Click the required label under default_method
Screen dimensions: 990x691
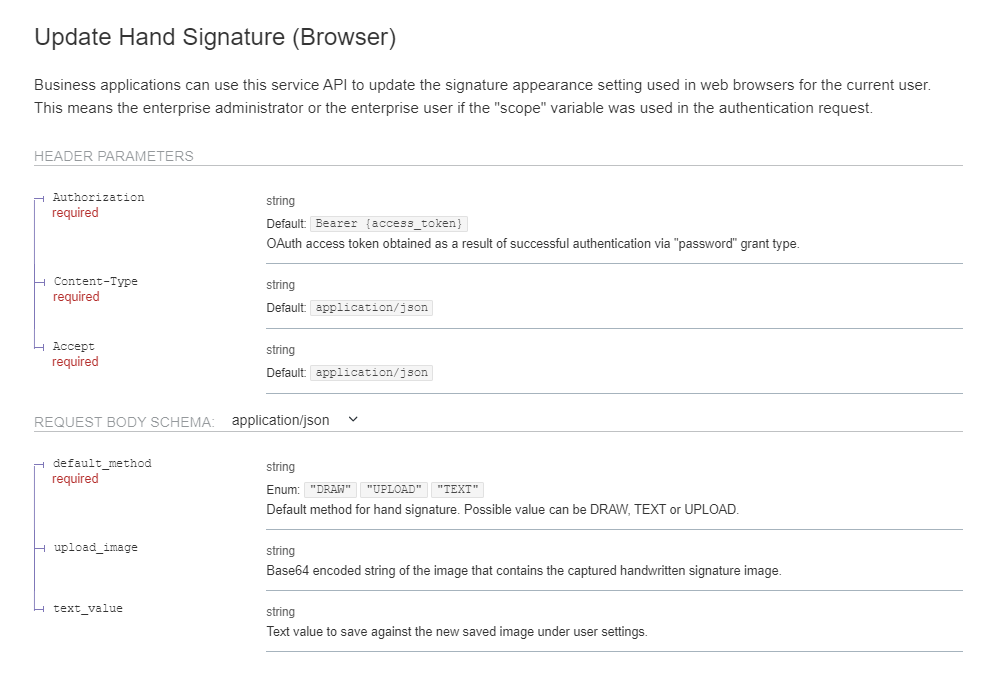coord(75,479)
